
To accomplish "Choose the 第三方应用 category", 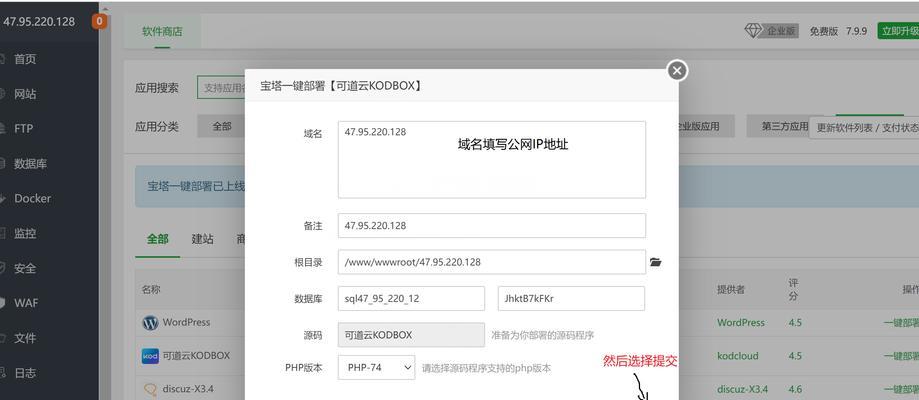I will [x=785, y=126].
